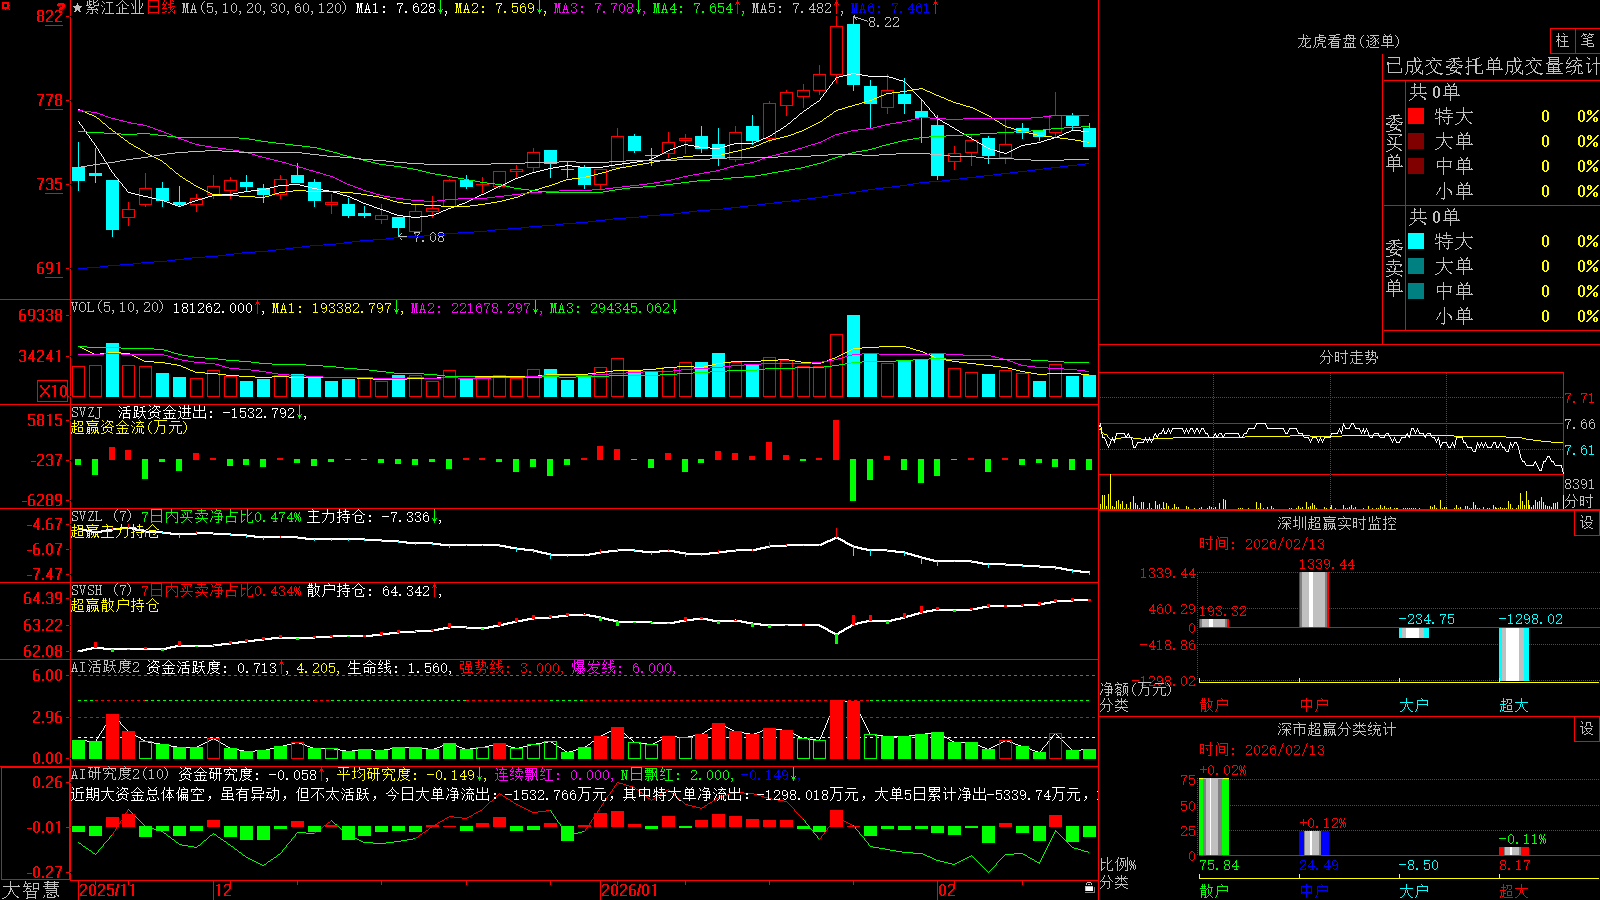Click the 日线 period label

[x=161, y=8]
